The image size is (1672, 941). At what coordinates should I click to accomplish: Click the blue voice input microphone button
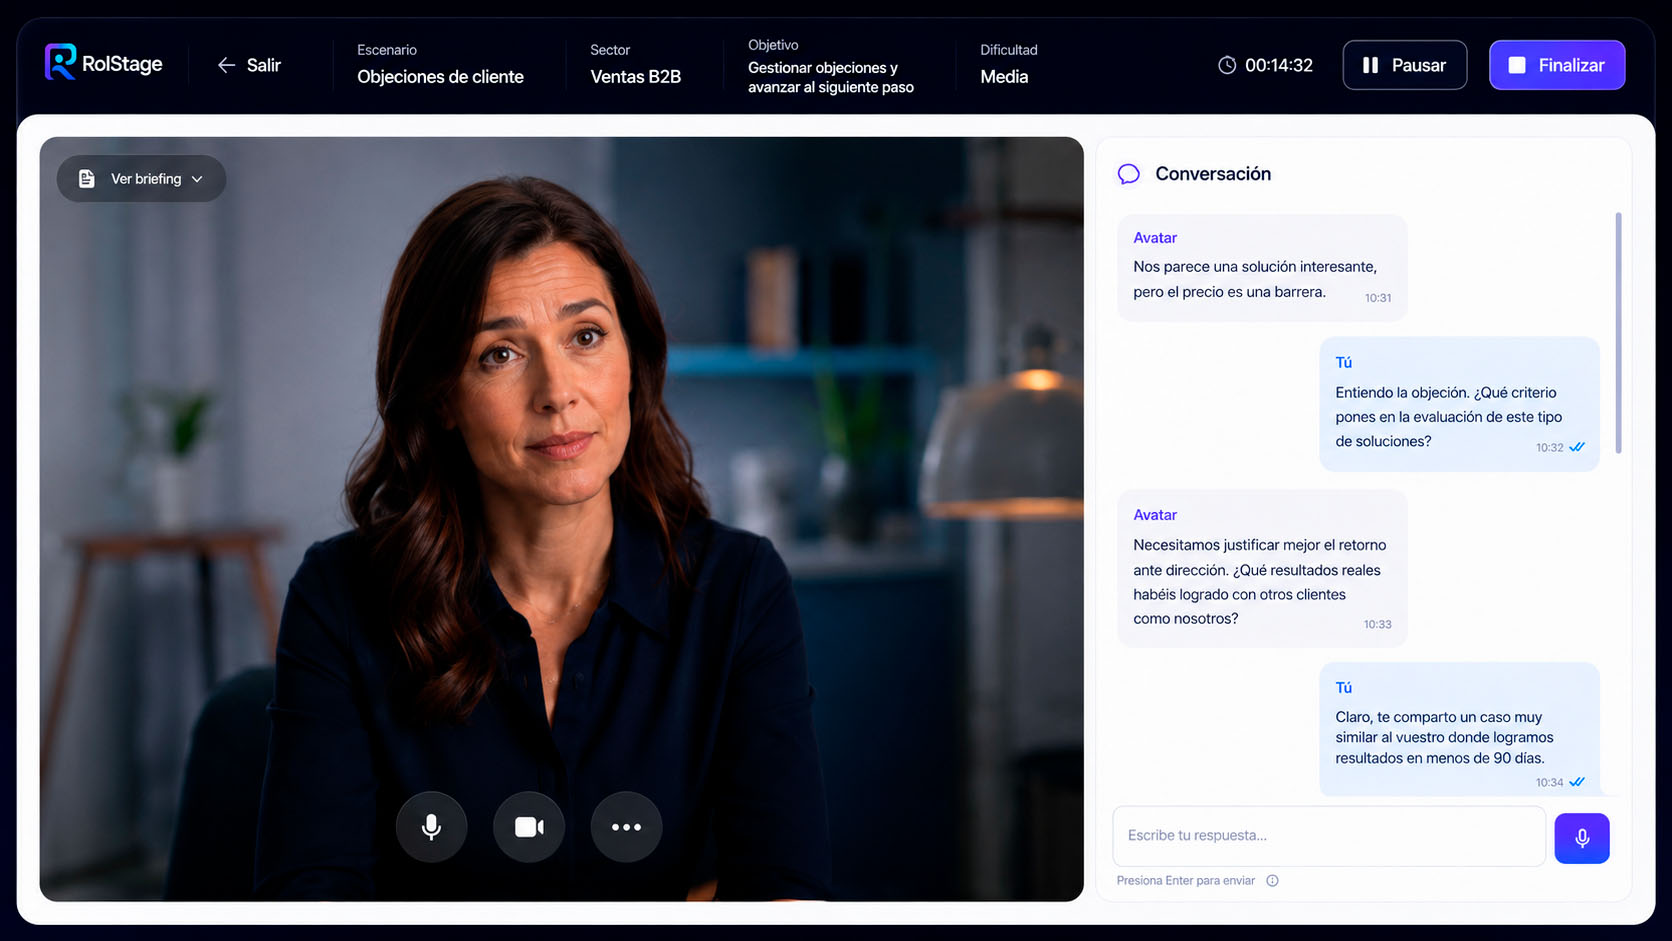1582,838
